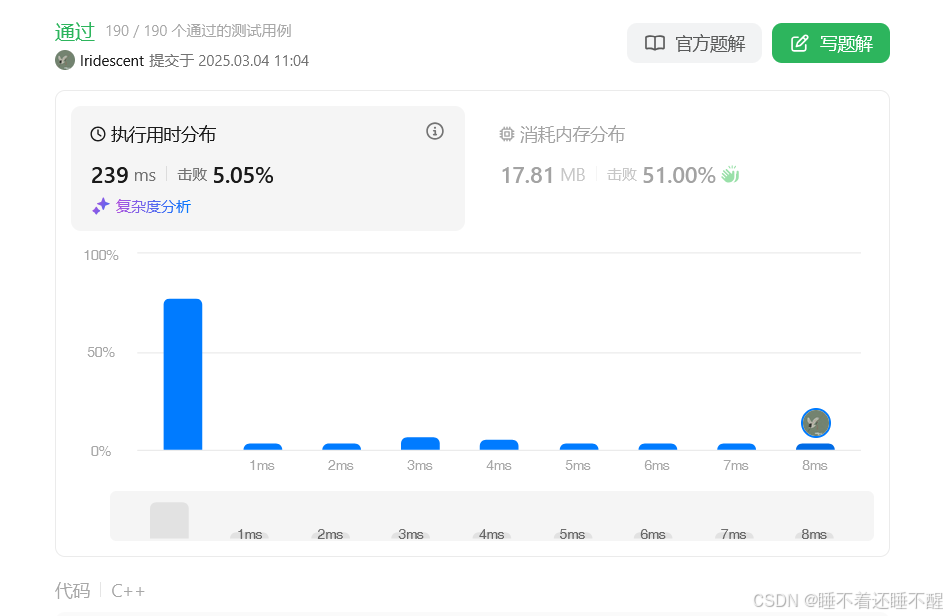Select the highlighted chart bar at 8ms
Image resolution: width=947 pixels, height=616 pixels.
(x=815, y=447)
